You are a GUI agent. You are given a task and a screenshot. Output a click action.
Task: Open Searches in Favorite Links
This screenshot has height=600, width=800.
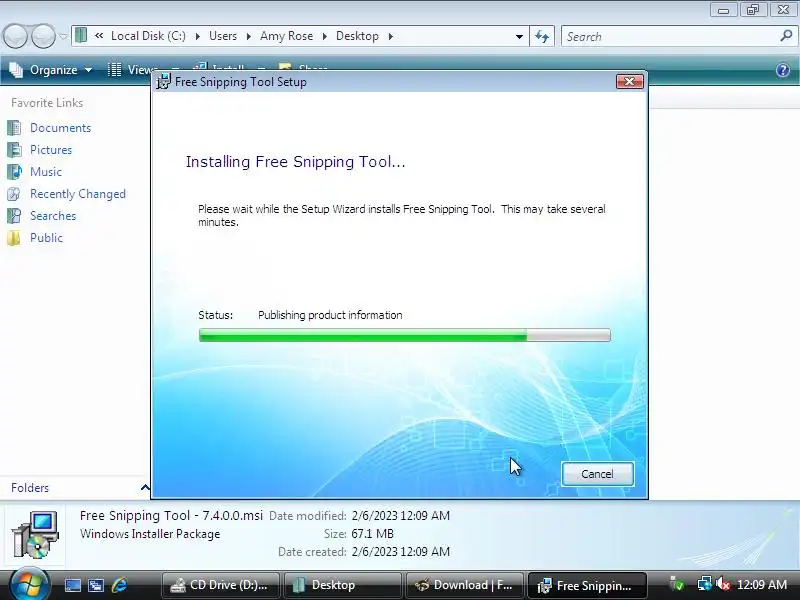click(53, 216)
